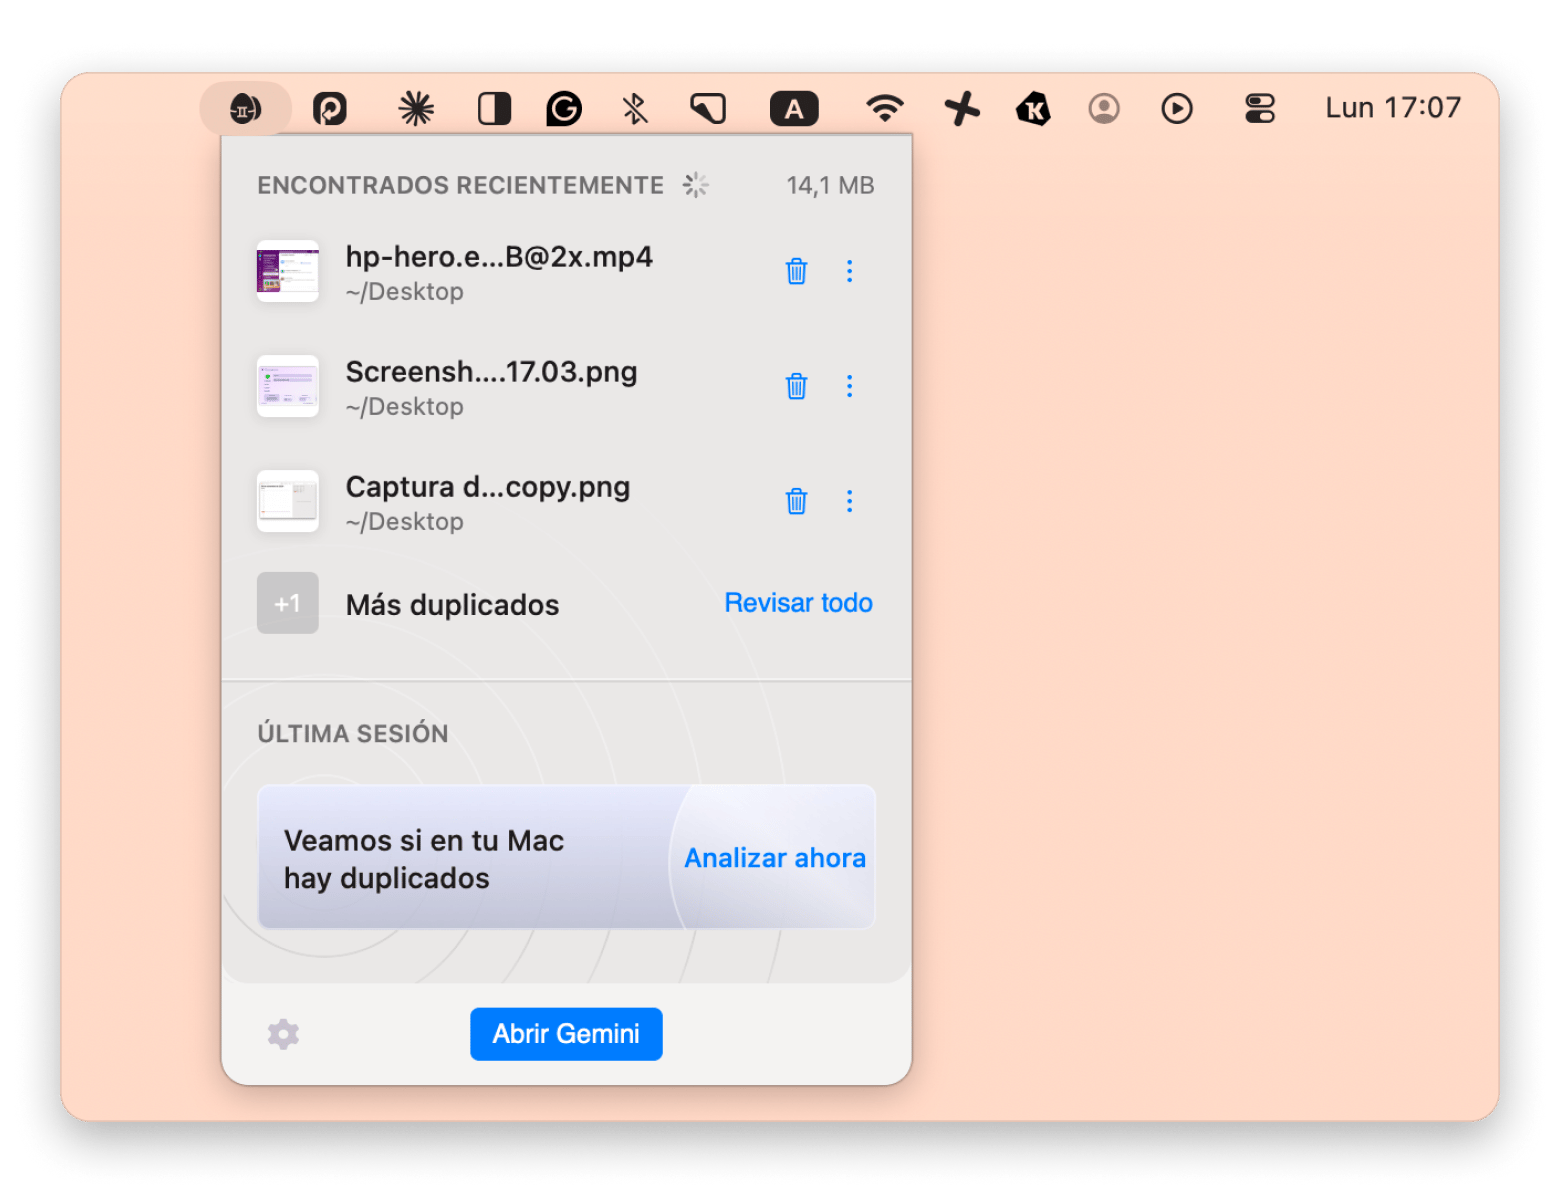Click the black hexagon K menu bar icon

pyautogui.click(x=1033, y=108)
